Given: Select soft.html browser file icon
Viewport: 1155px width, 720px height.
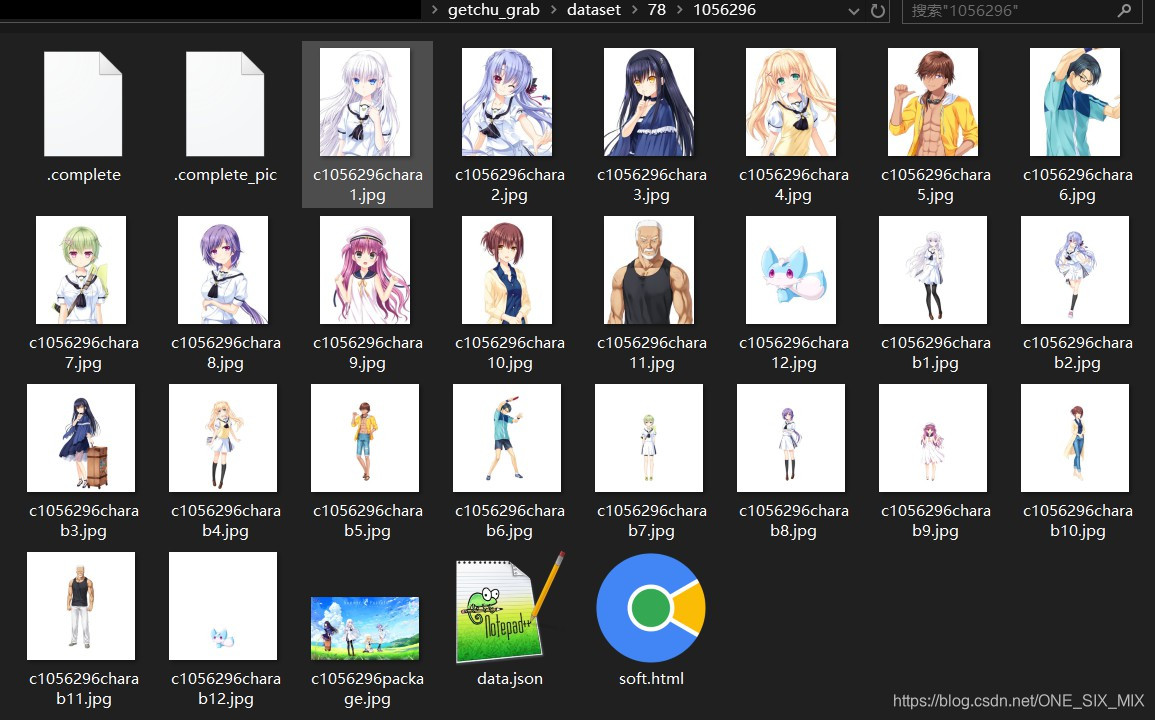Looking at the screenshot, I should coord(651,608).
